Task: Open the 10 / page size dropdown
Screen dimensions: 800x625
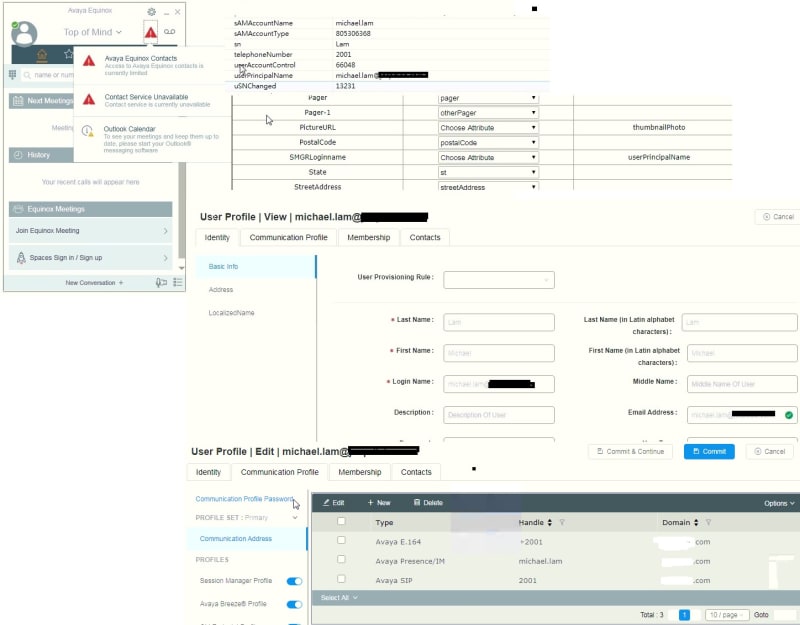Action: tap(727, 615)
